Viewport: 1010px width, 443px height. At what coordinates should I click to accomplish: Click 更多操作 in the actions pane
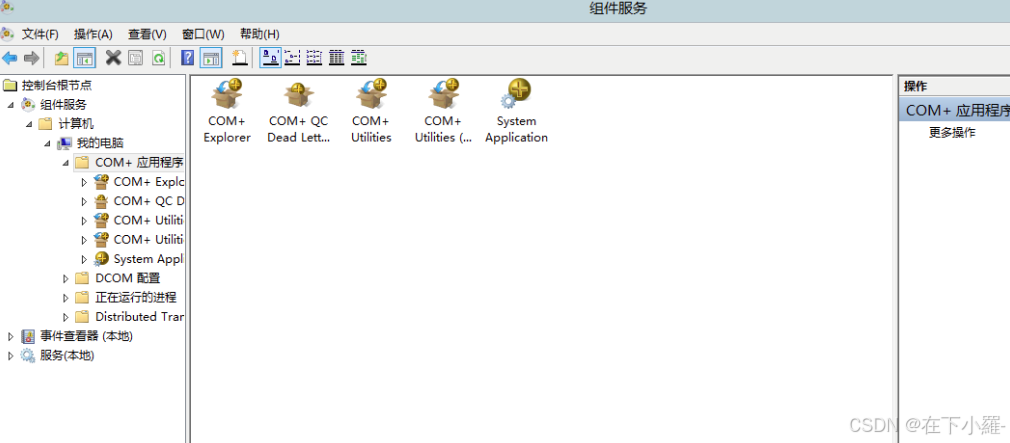(952, 133)
